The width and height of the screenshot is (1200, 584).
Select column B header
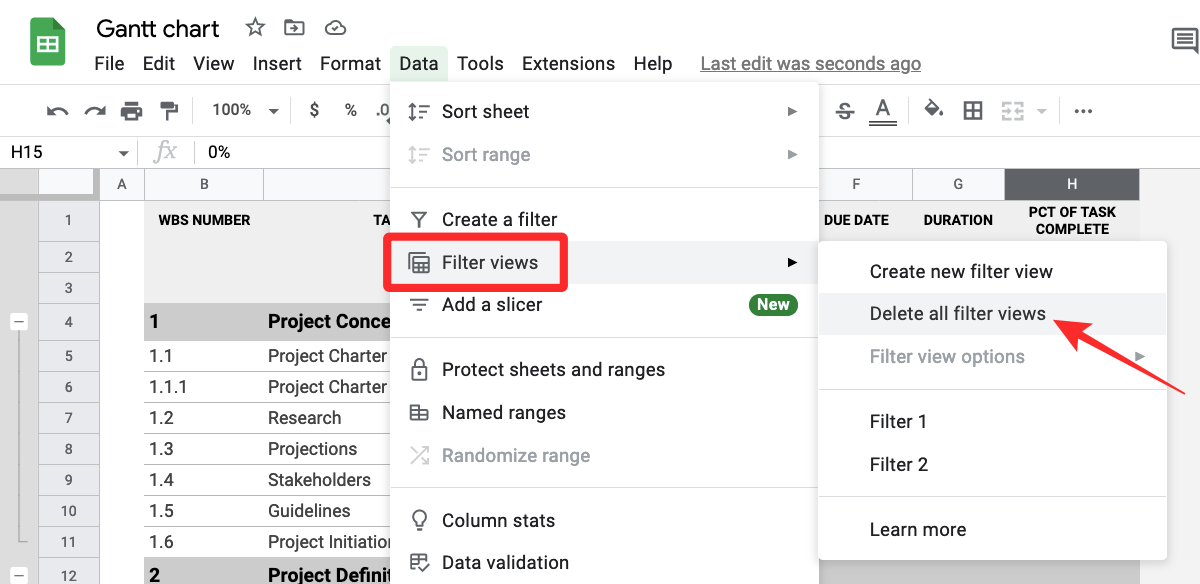click(204, 184)
